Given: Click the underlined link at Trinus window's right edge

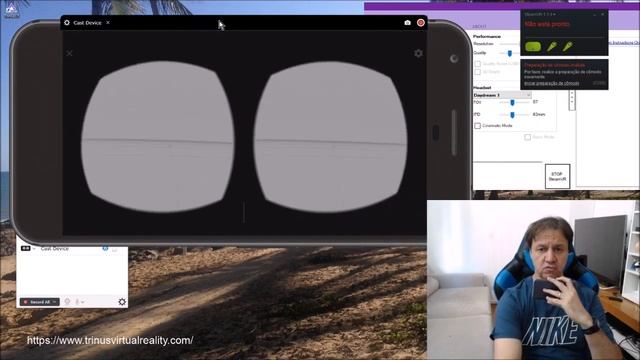Looking at the screenshot, I should click(x=624, y=42).
